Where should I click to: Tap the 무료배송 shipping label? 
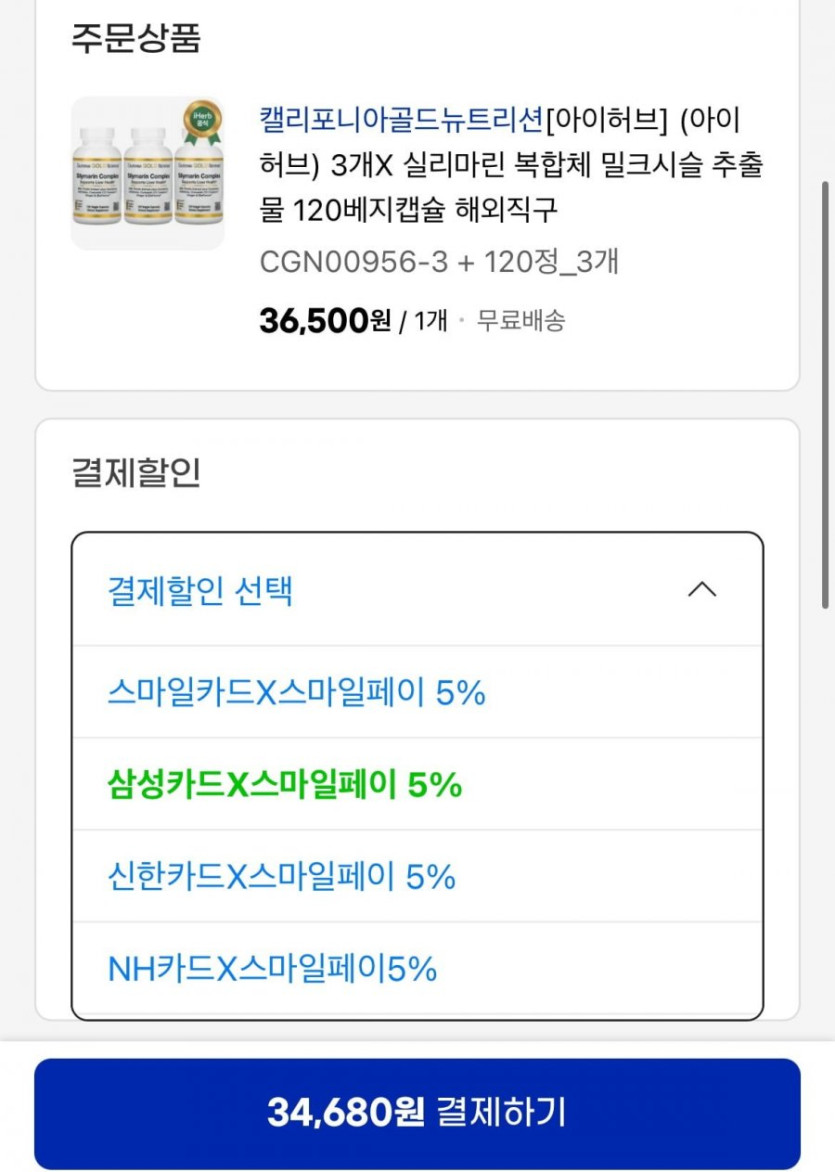tap(520, 321)
